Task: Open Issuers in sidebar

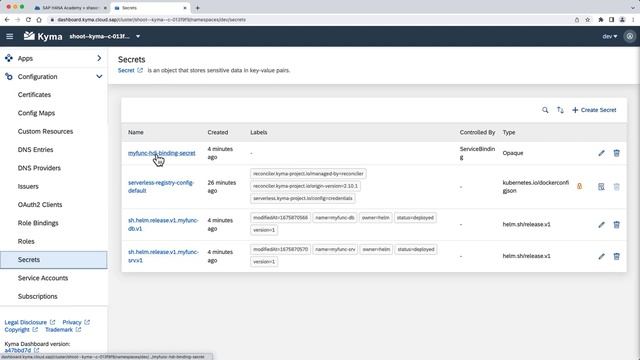Action: [x=28, y=187]
